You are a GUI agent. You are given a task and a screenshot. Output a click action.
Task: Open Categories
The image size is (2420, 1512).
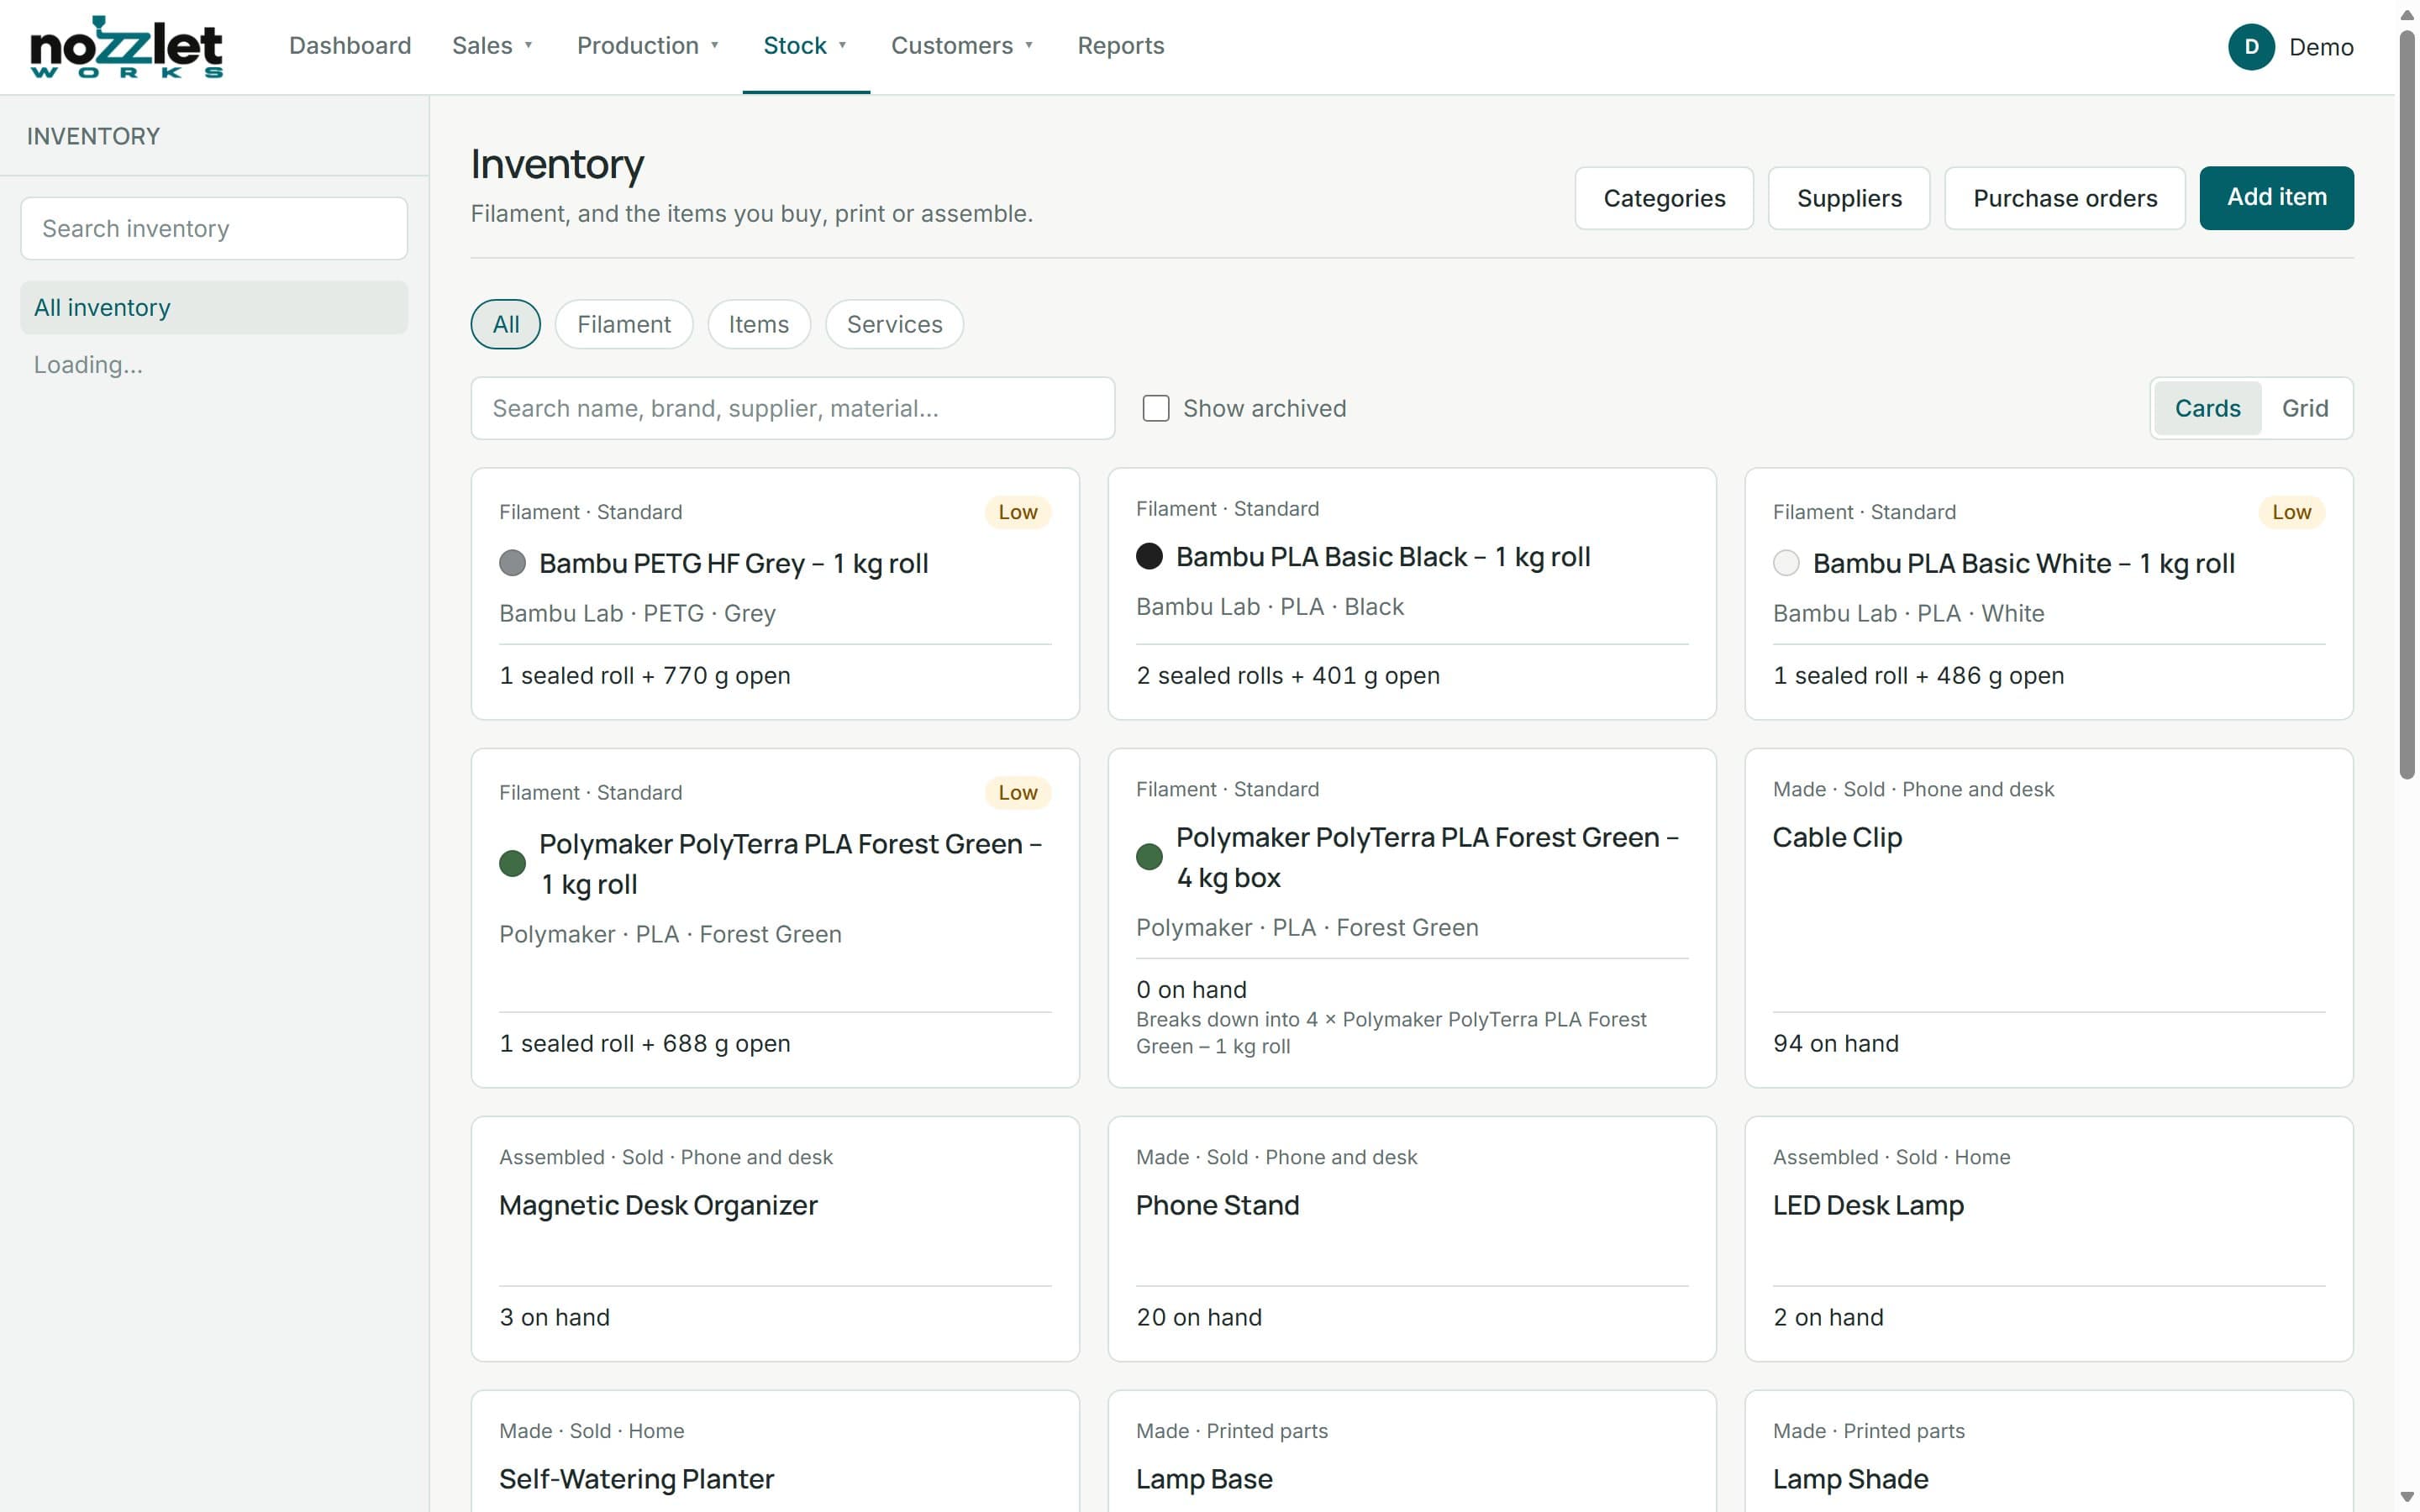pos(1664,198)
